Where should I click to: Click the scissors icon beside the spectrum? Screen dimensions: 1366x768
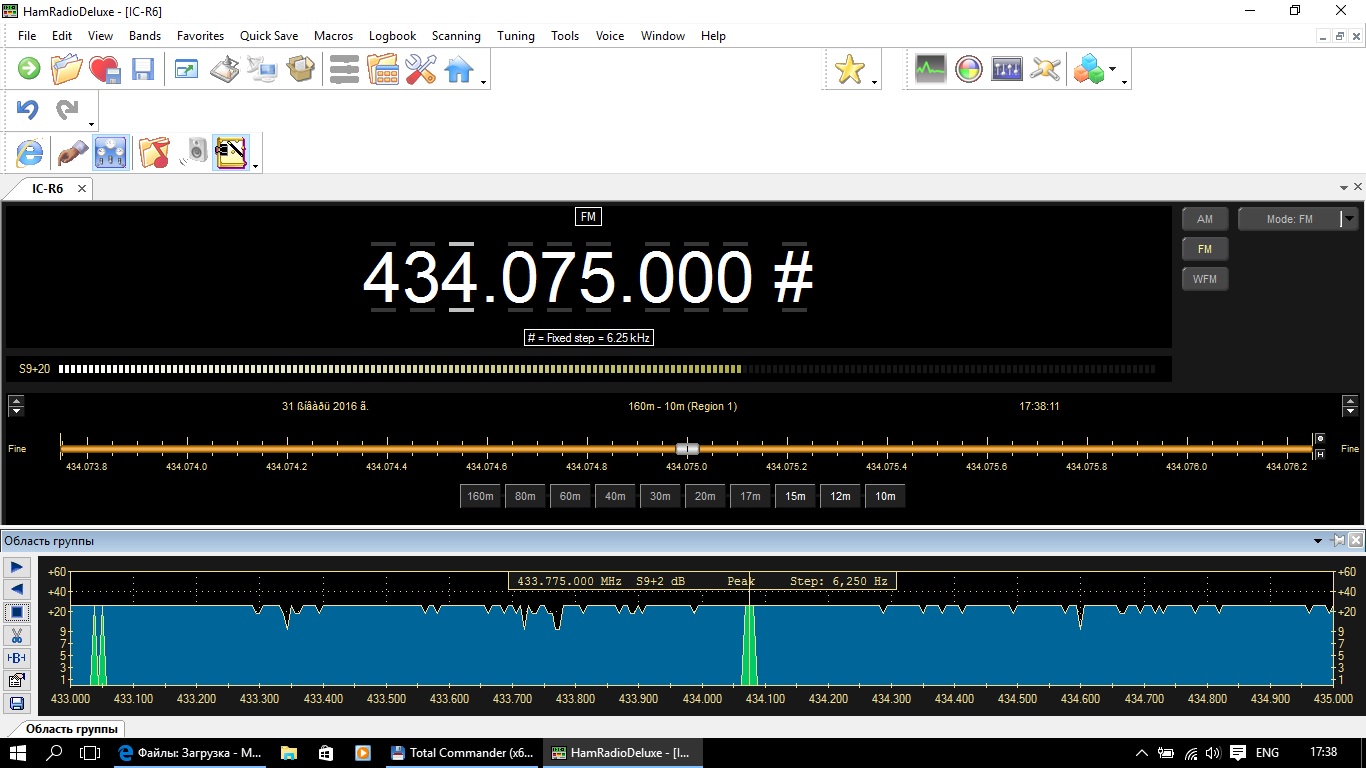coord(17,635)
